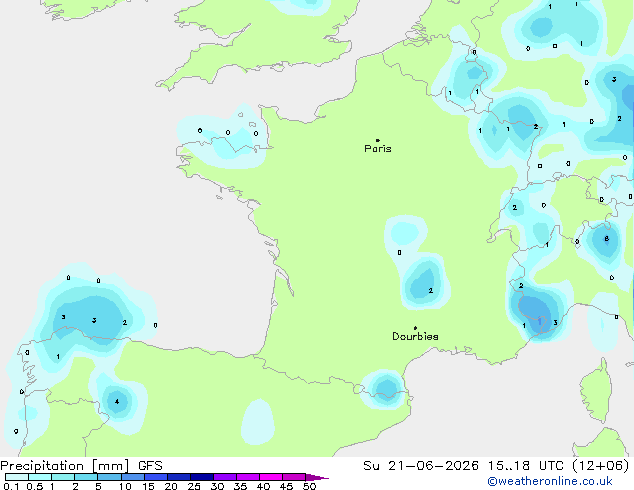Click the '50' legend scale label
634x490 pixels.
[x=309, y=486]
